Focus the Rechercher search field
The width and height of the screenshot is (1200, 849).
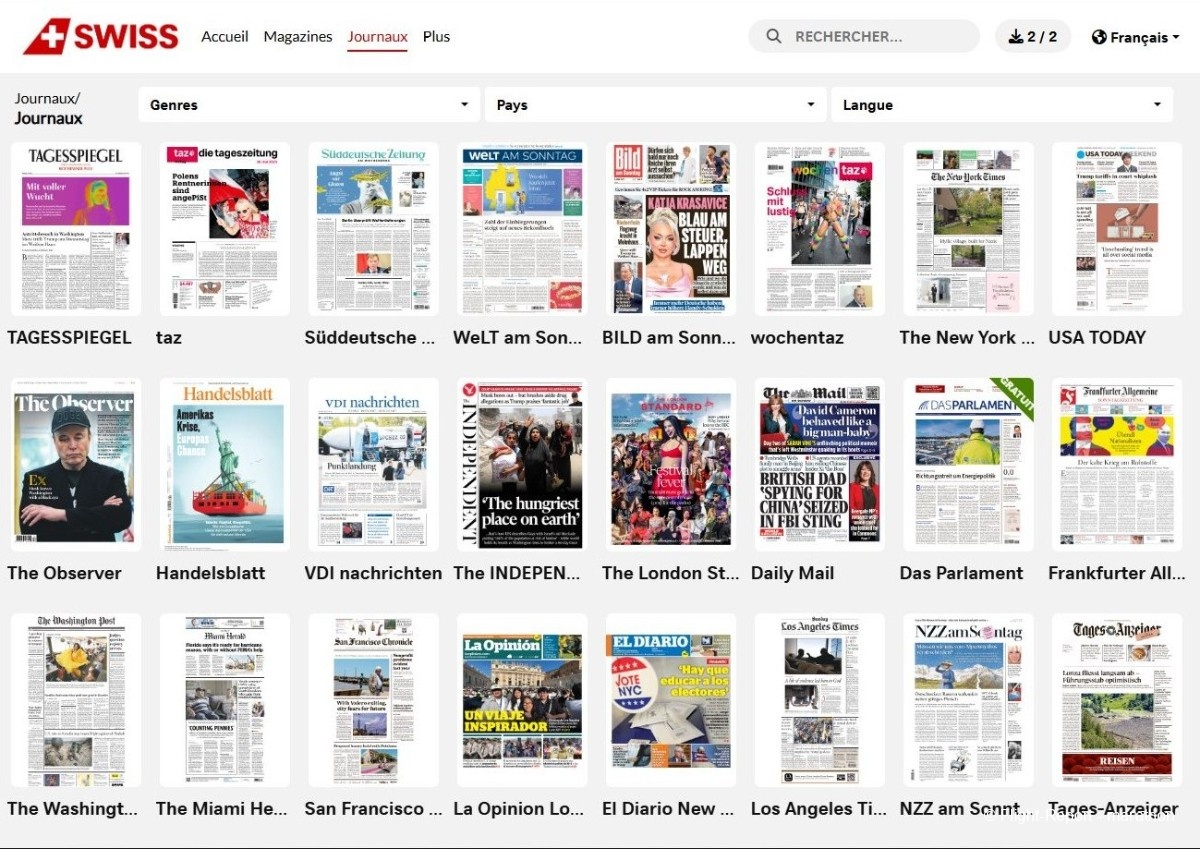(864, 37)
